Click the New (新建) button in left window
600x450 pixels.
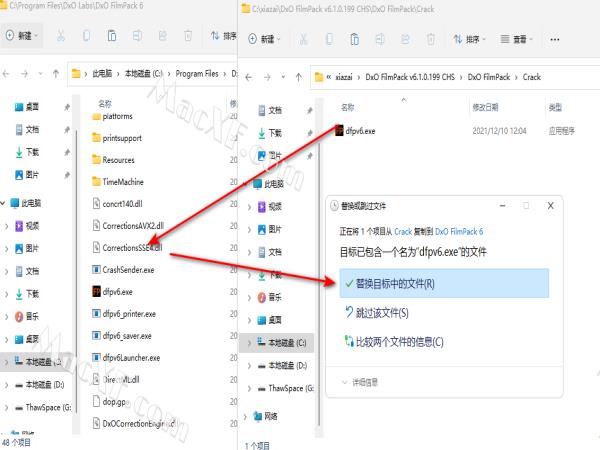(x=22, y=36)
